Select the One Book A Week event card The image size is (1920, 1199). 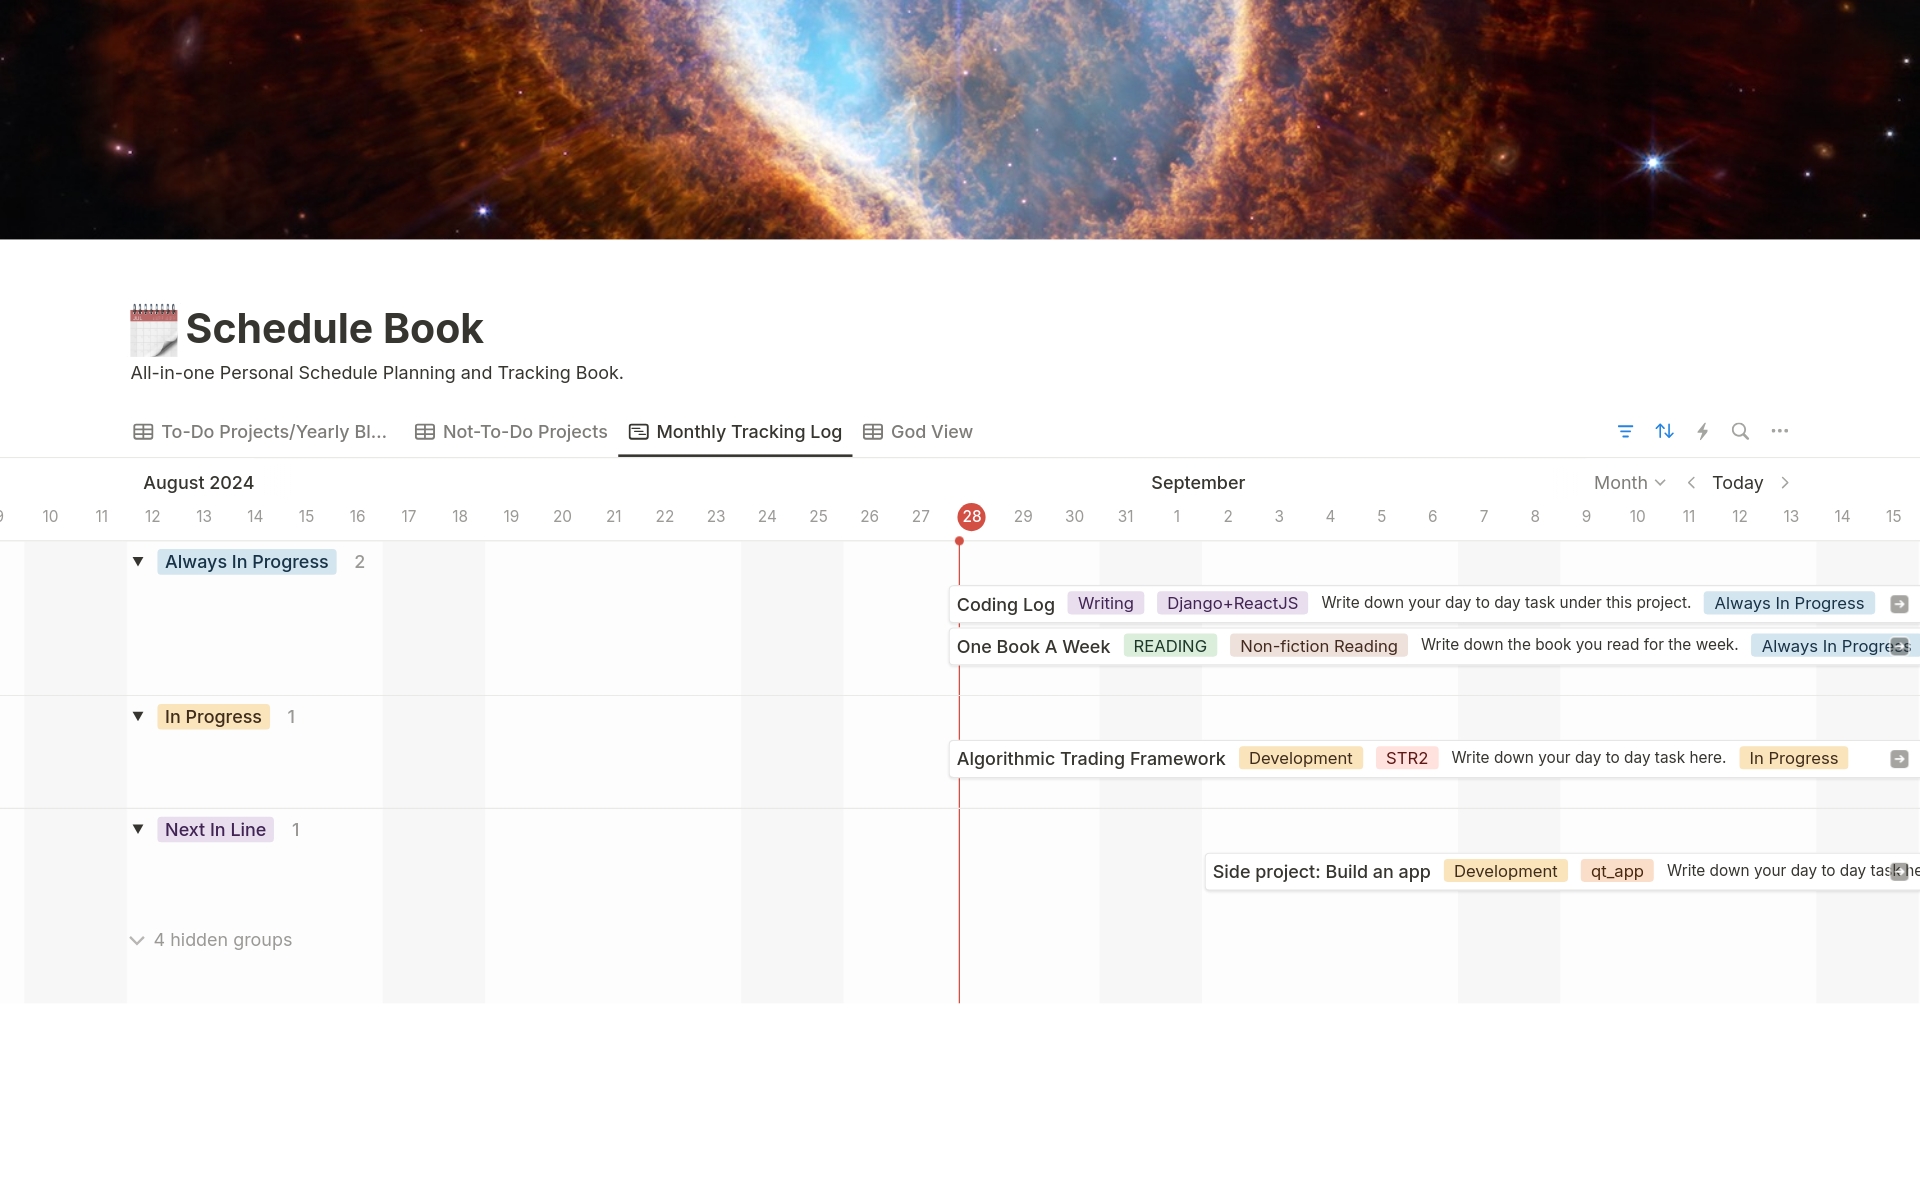click(1033, 646)
